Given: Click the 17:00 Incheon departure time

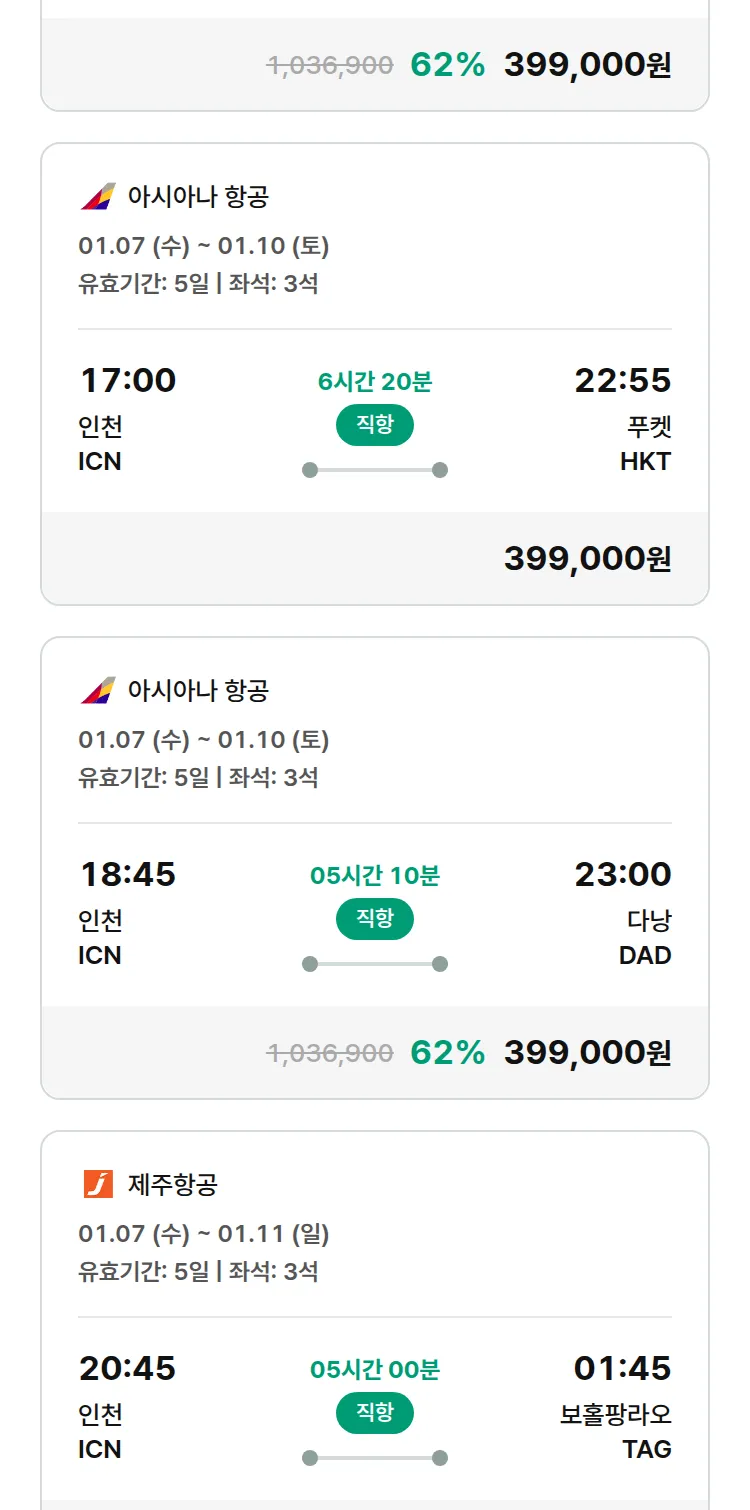Looking at the screenshot, I should (128, 381).
